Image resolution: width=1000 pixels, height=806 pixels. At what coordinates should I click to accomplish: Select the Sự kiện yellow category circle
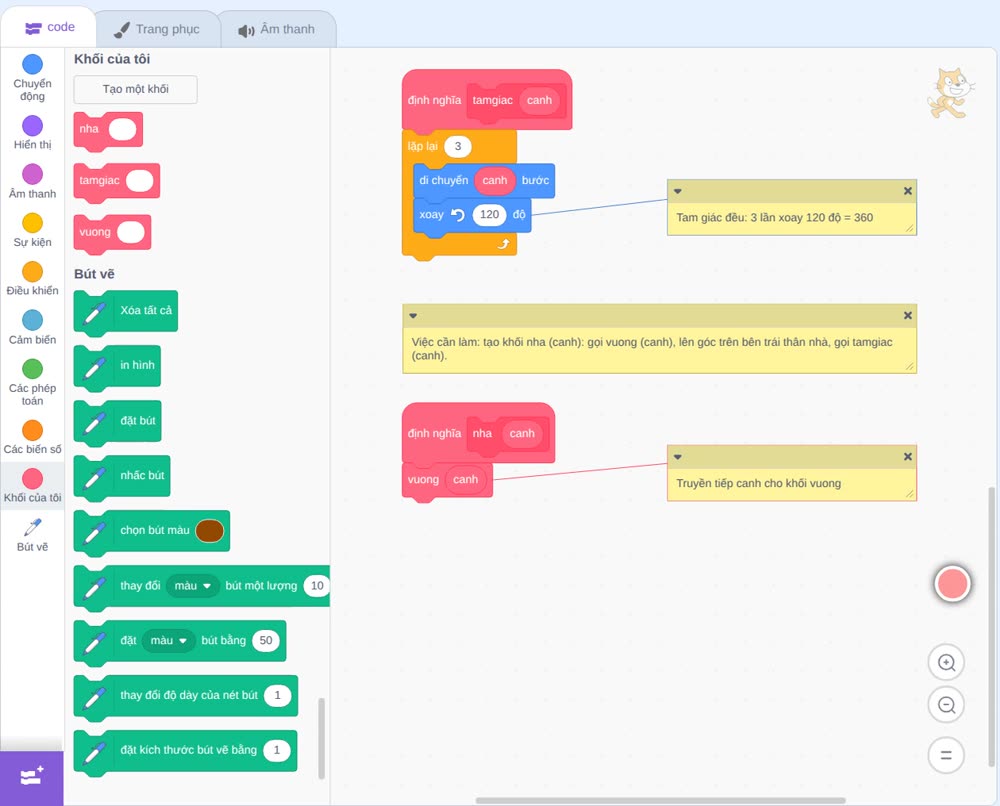click(x=33, y=223)
